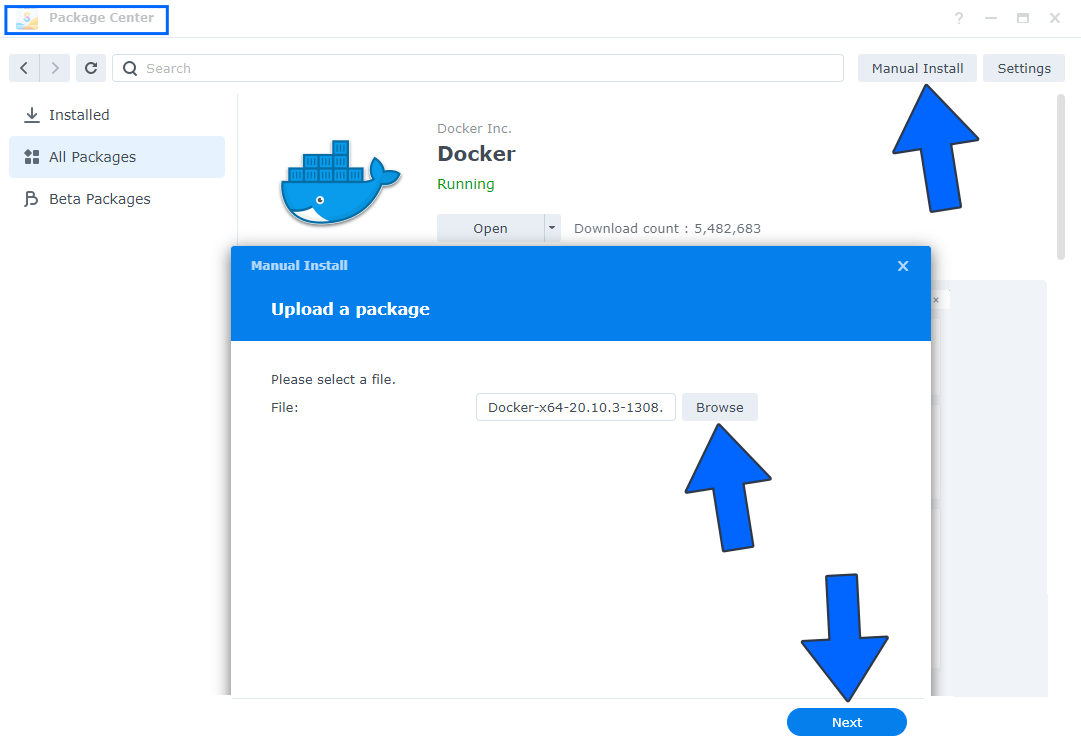This screenshot has height=744, width=1081.
Task: Refresh the Package Center list
Action: [90, 68]
